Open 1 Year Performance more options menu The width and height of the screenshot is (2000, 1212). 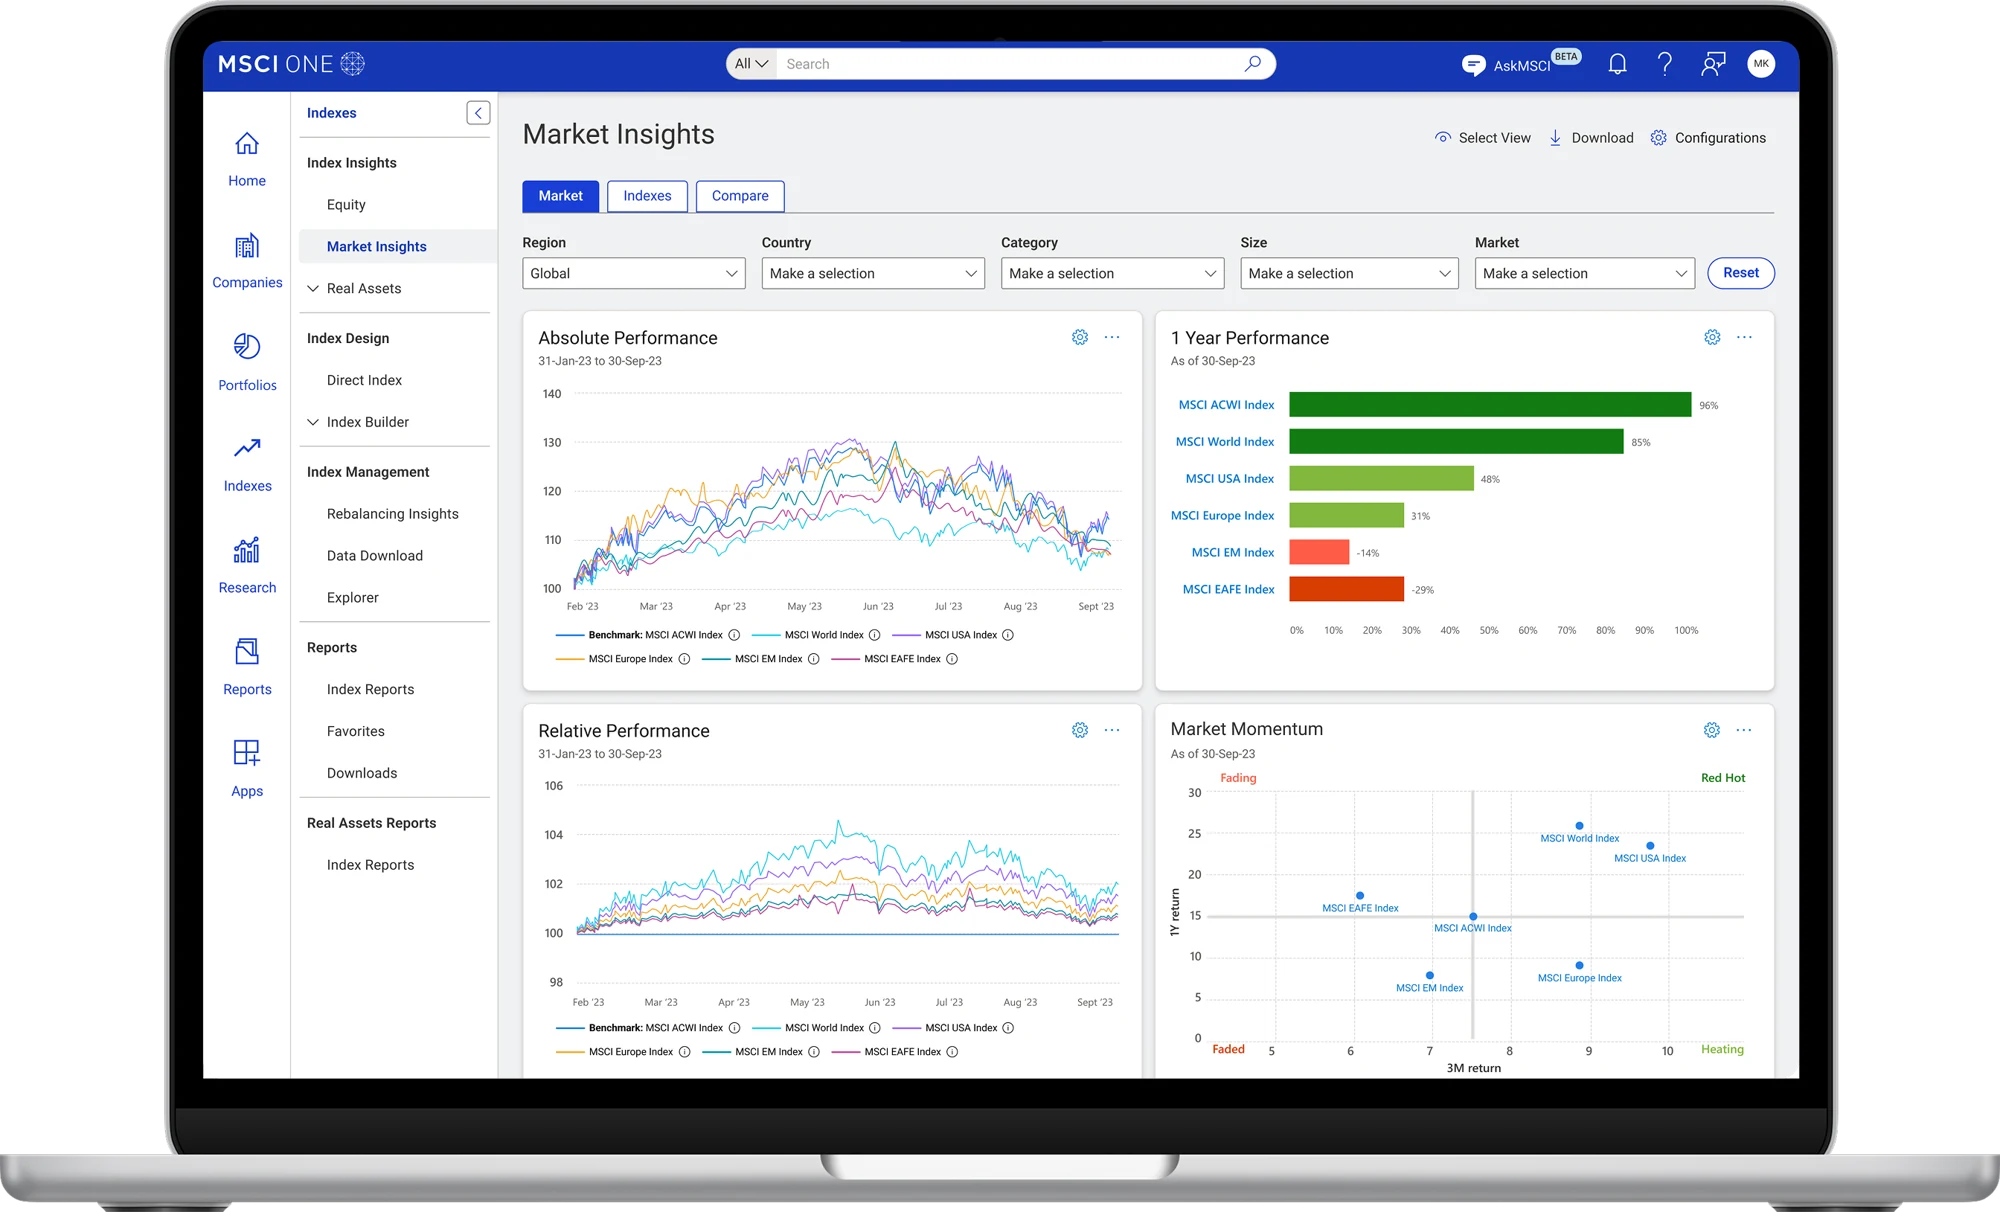[x=1744, y=337]
